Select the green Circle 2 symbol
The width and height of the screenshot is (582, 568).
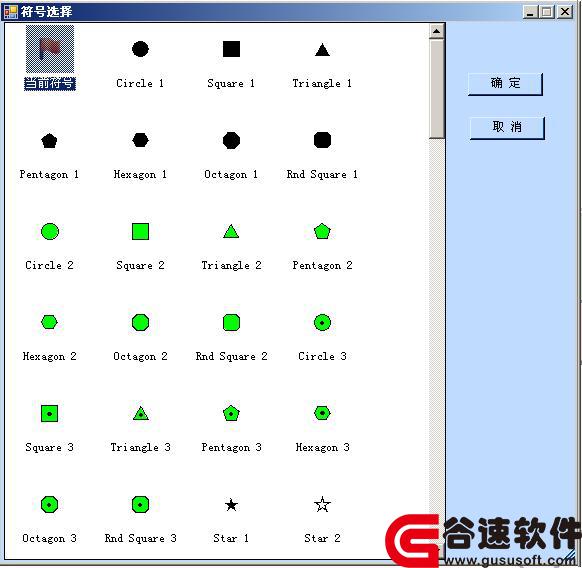(50, 231)
